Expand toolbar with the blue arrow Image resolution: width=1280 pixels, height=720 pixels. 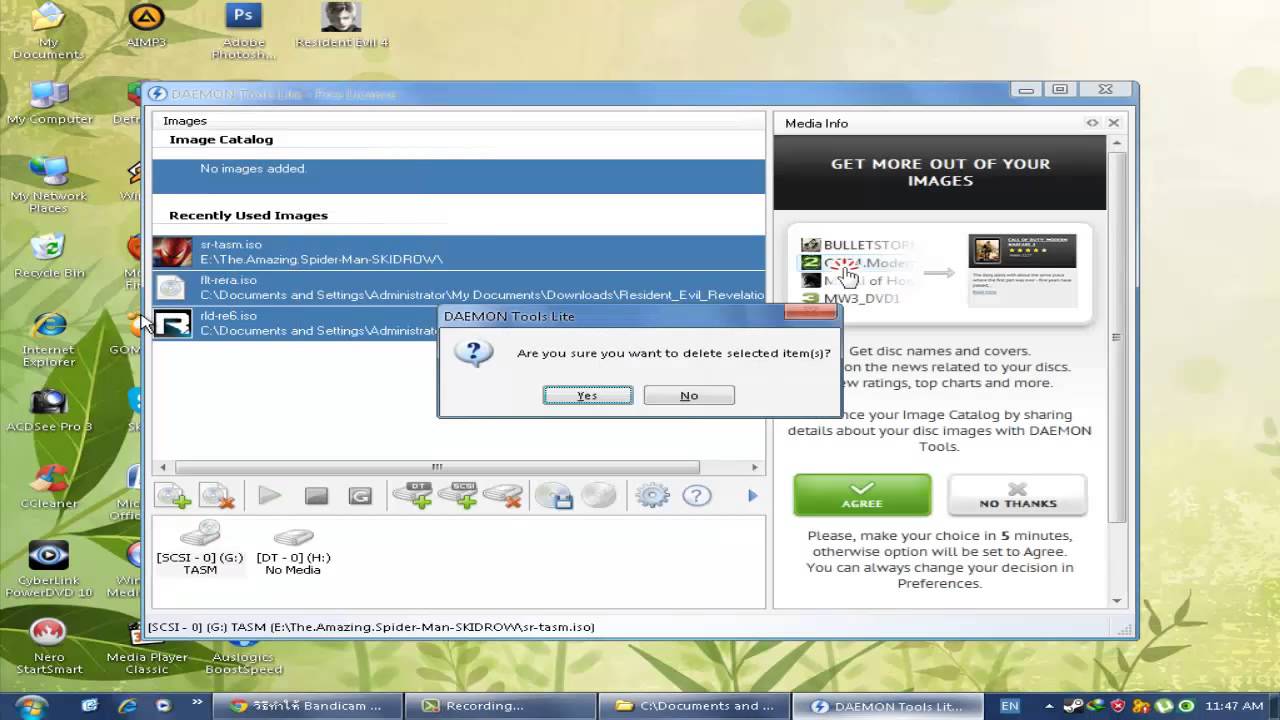pyautogui.click(x=753, y=495)
